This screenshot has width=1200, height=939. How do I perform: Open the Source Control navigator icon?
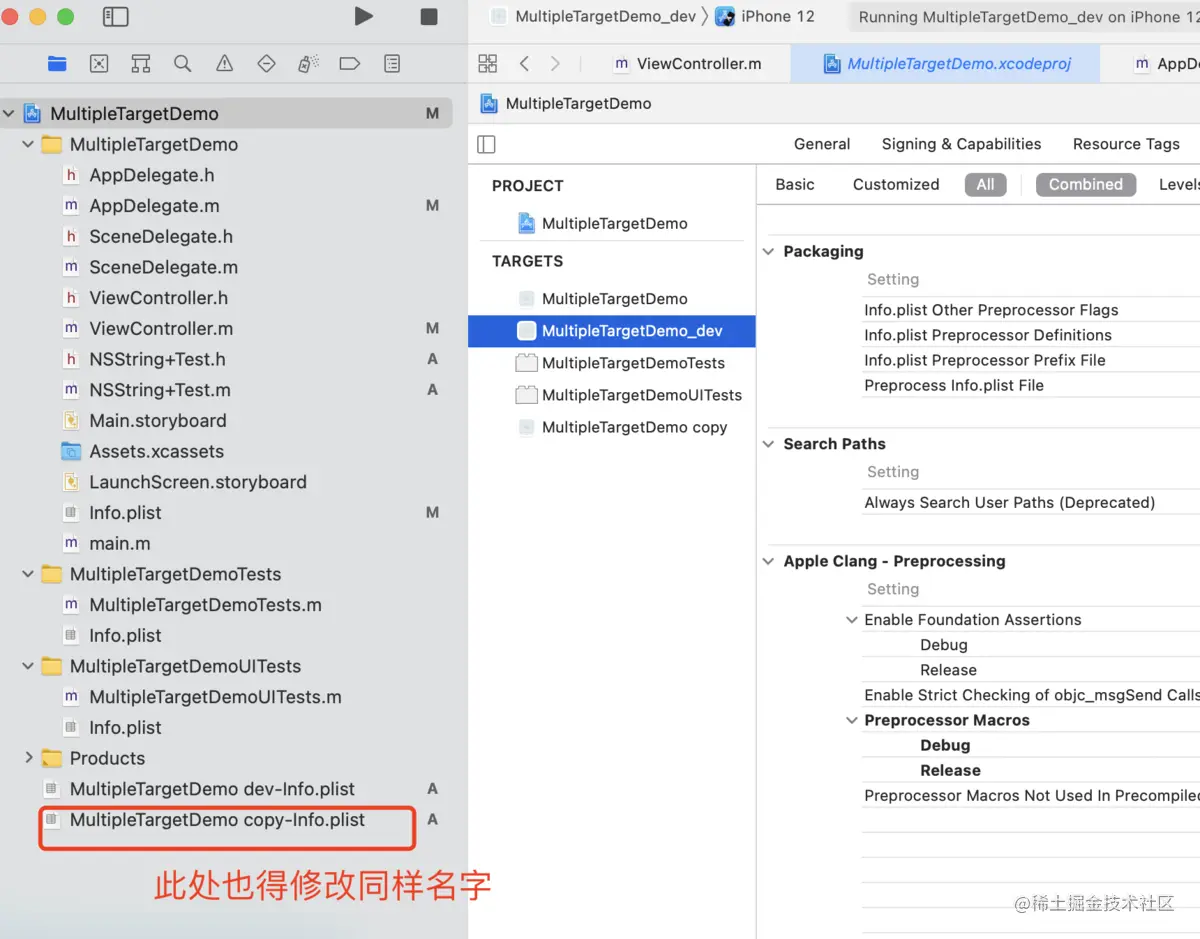99,64
